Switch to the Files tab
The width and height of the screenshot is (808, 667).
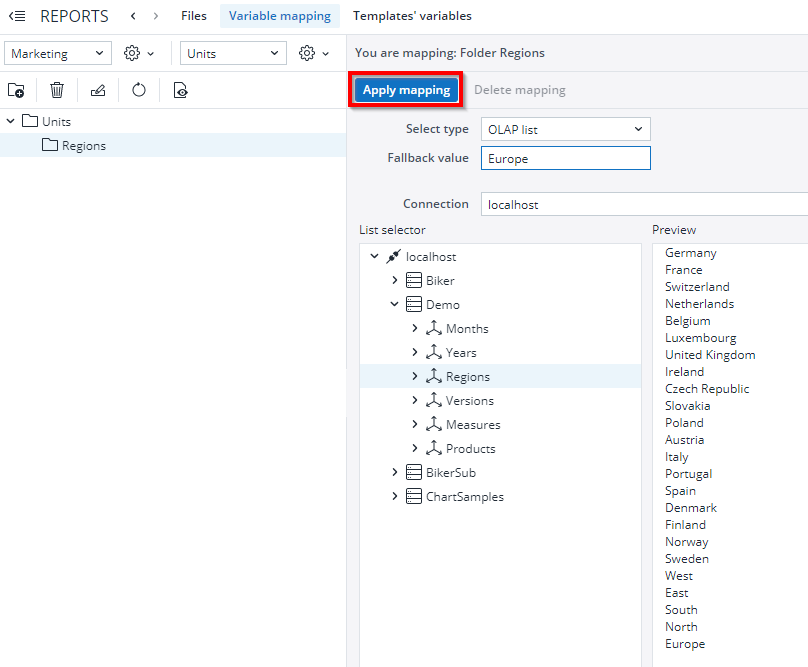tap(193, 16)
